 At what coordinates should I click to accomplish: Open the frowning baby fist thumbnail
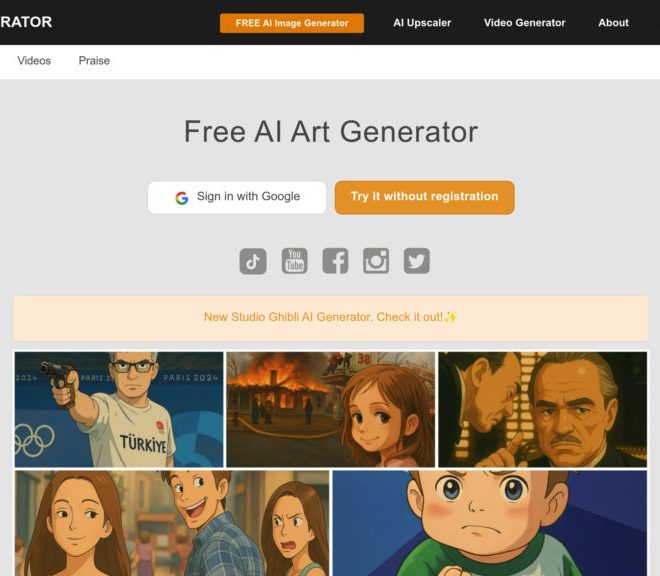[490, 523]
